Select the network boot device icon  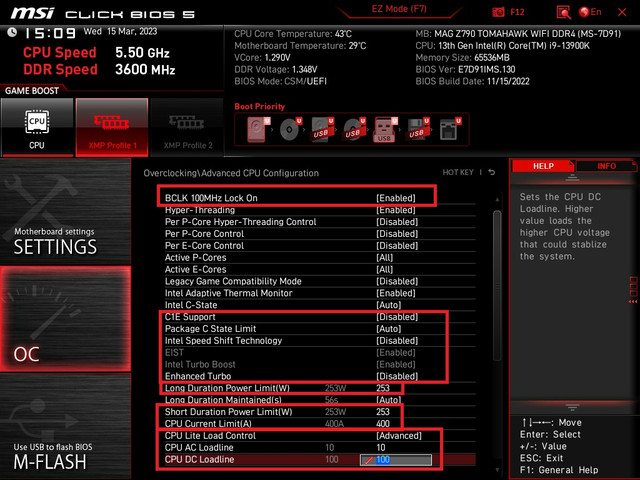450,129
